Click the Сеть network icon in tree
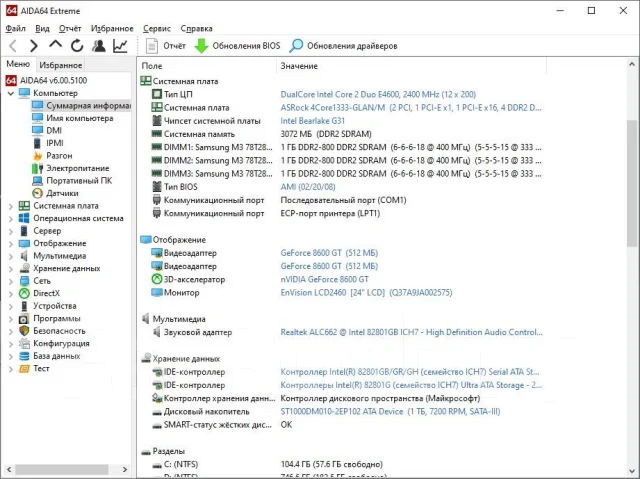 [24, 281]
